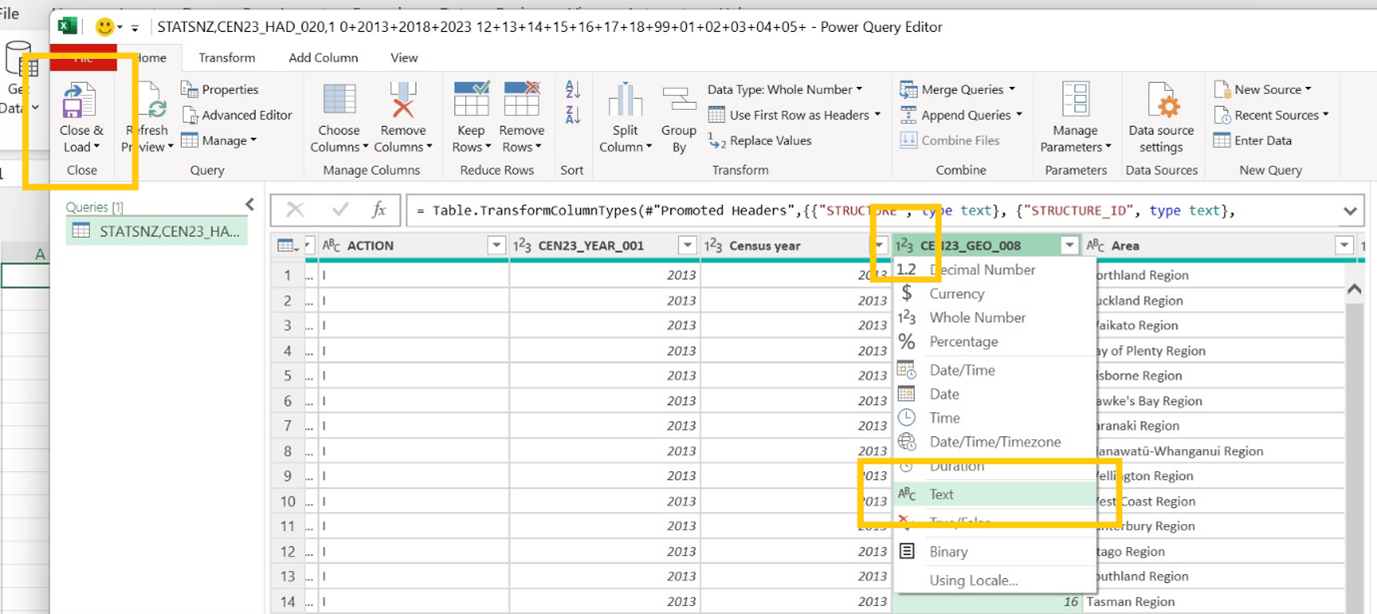Viewport: 1377px width, 614px height.
Task: Choose Date/Time data type
Action: 962,370
